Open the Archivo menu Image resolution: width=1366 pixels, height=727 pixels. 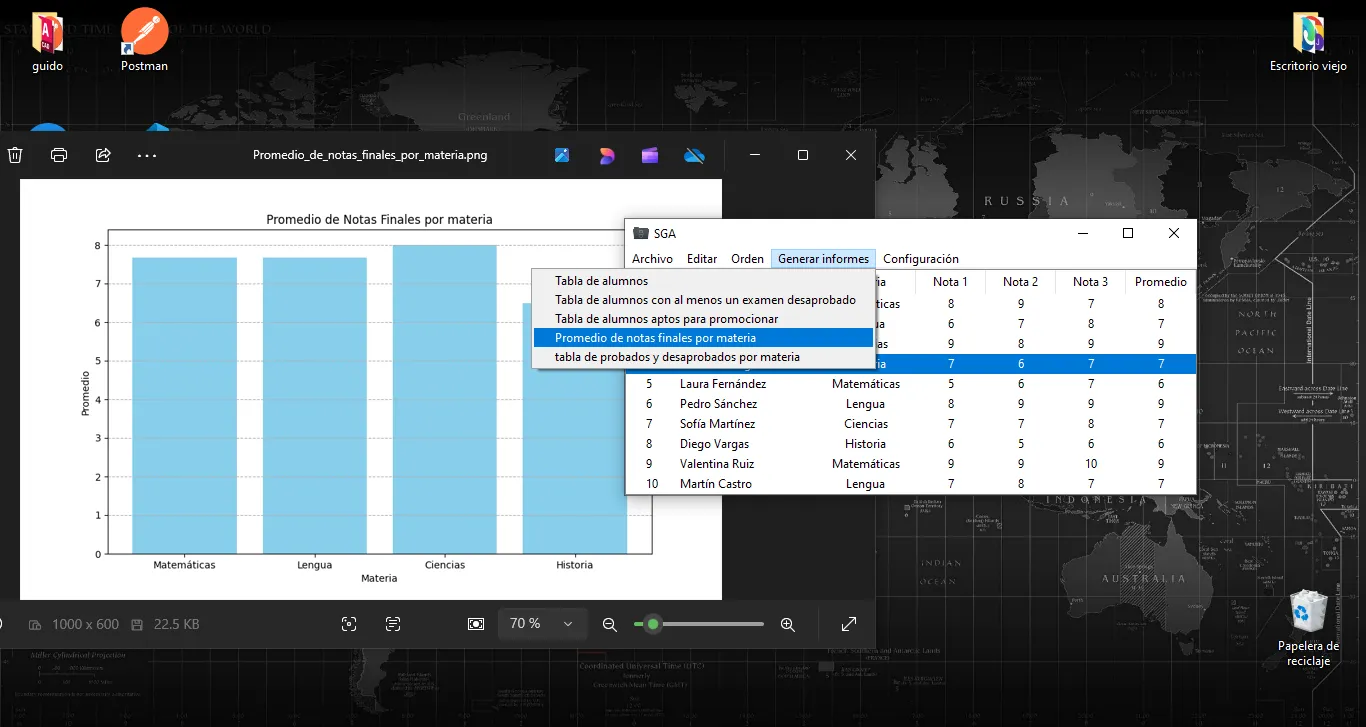(652, 259)
